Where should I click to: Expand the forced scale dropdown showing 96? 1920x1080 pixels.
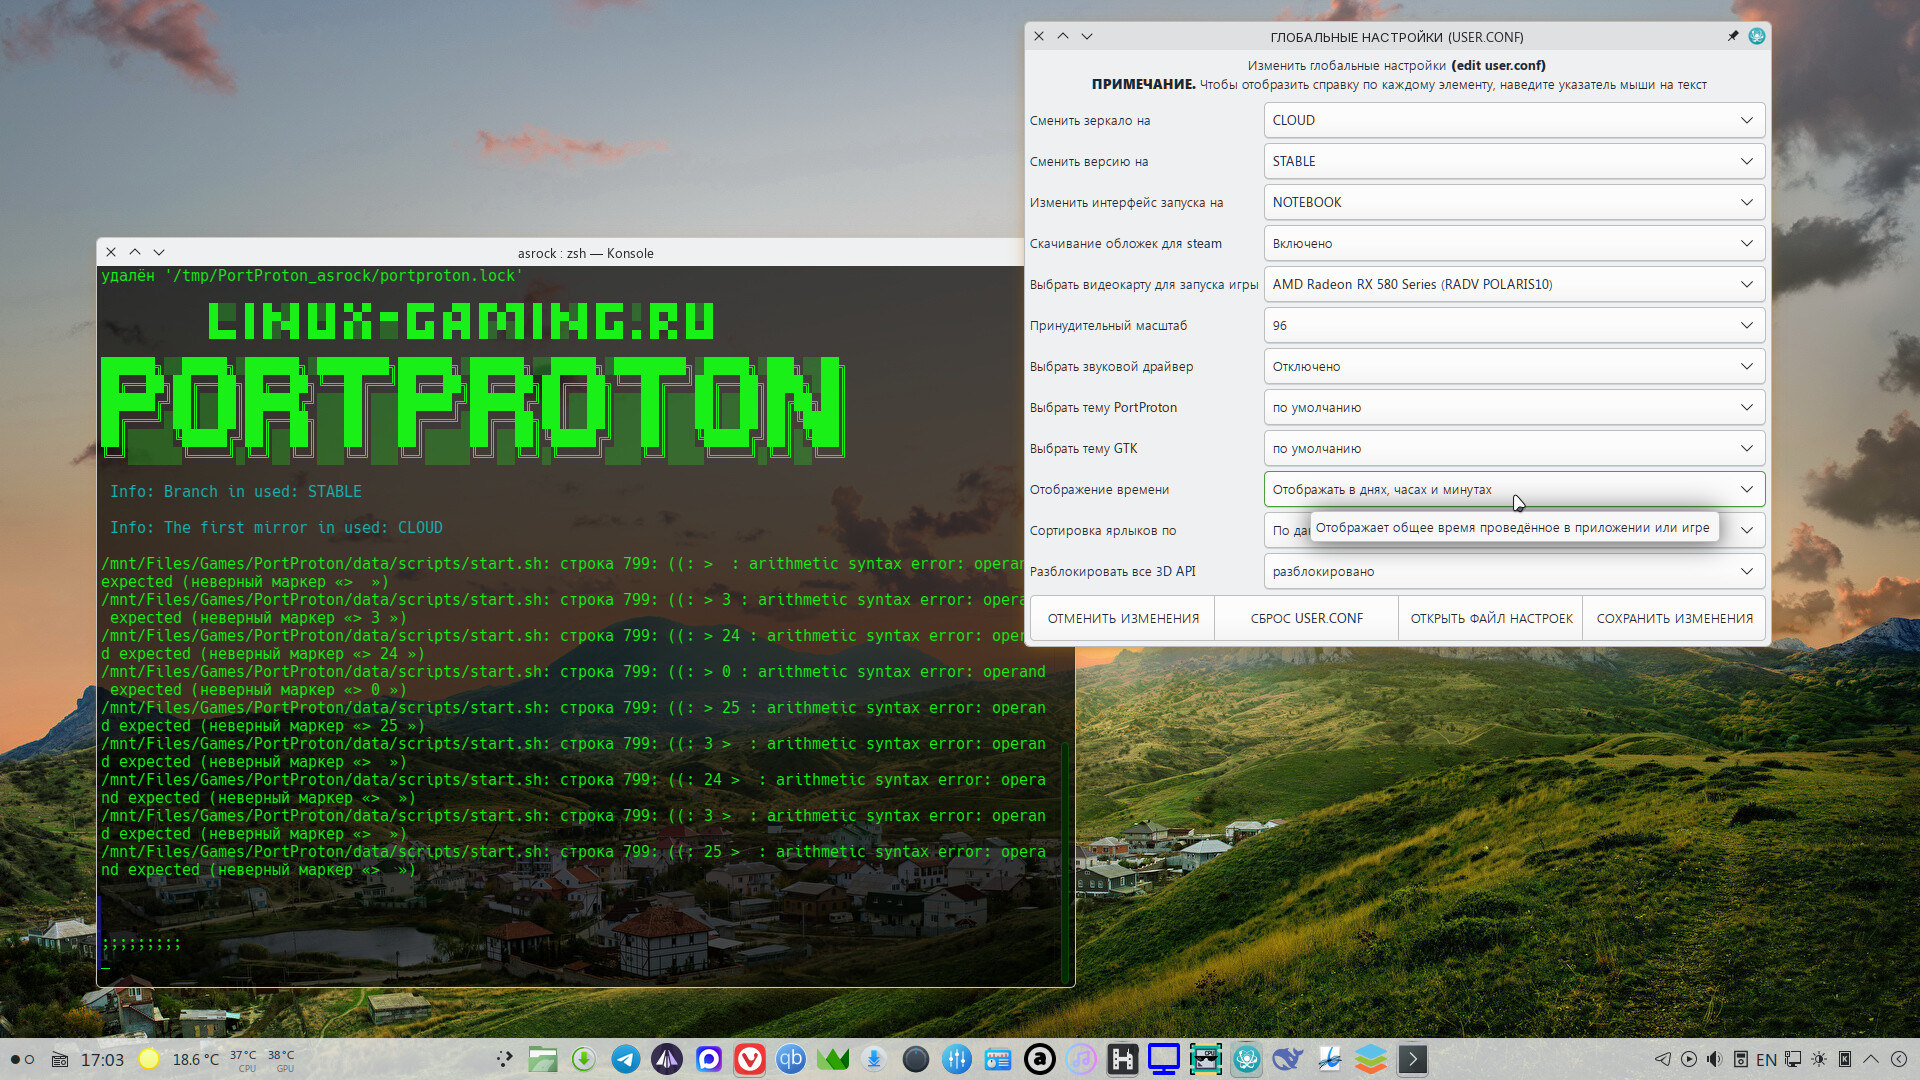1513,325
